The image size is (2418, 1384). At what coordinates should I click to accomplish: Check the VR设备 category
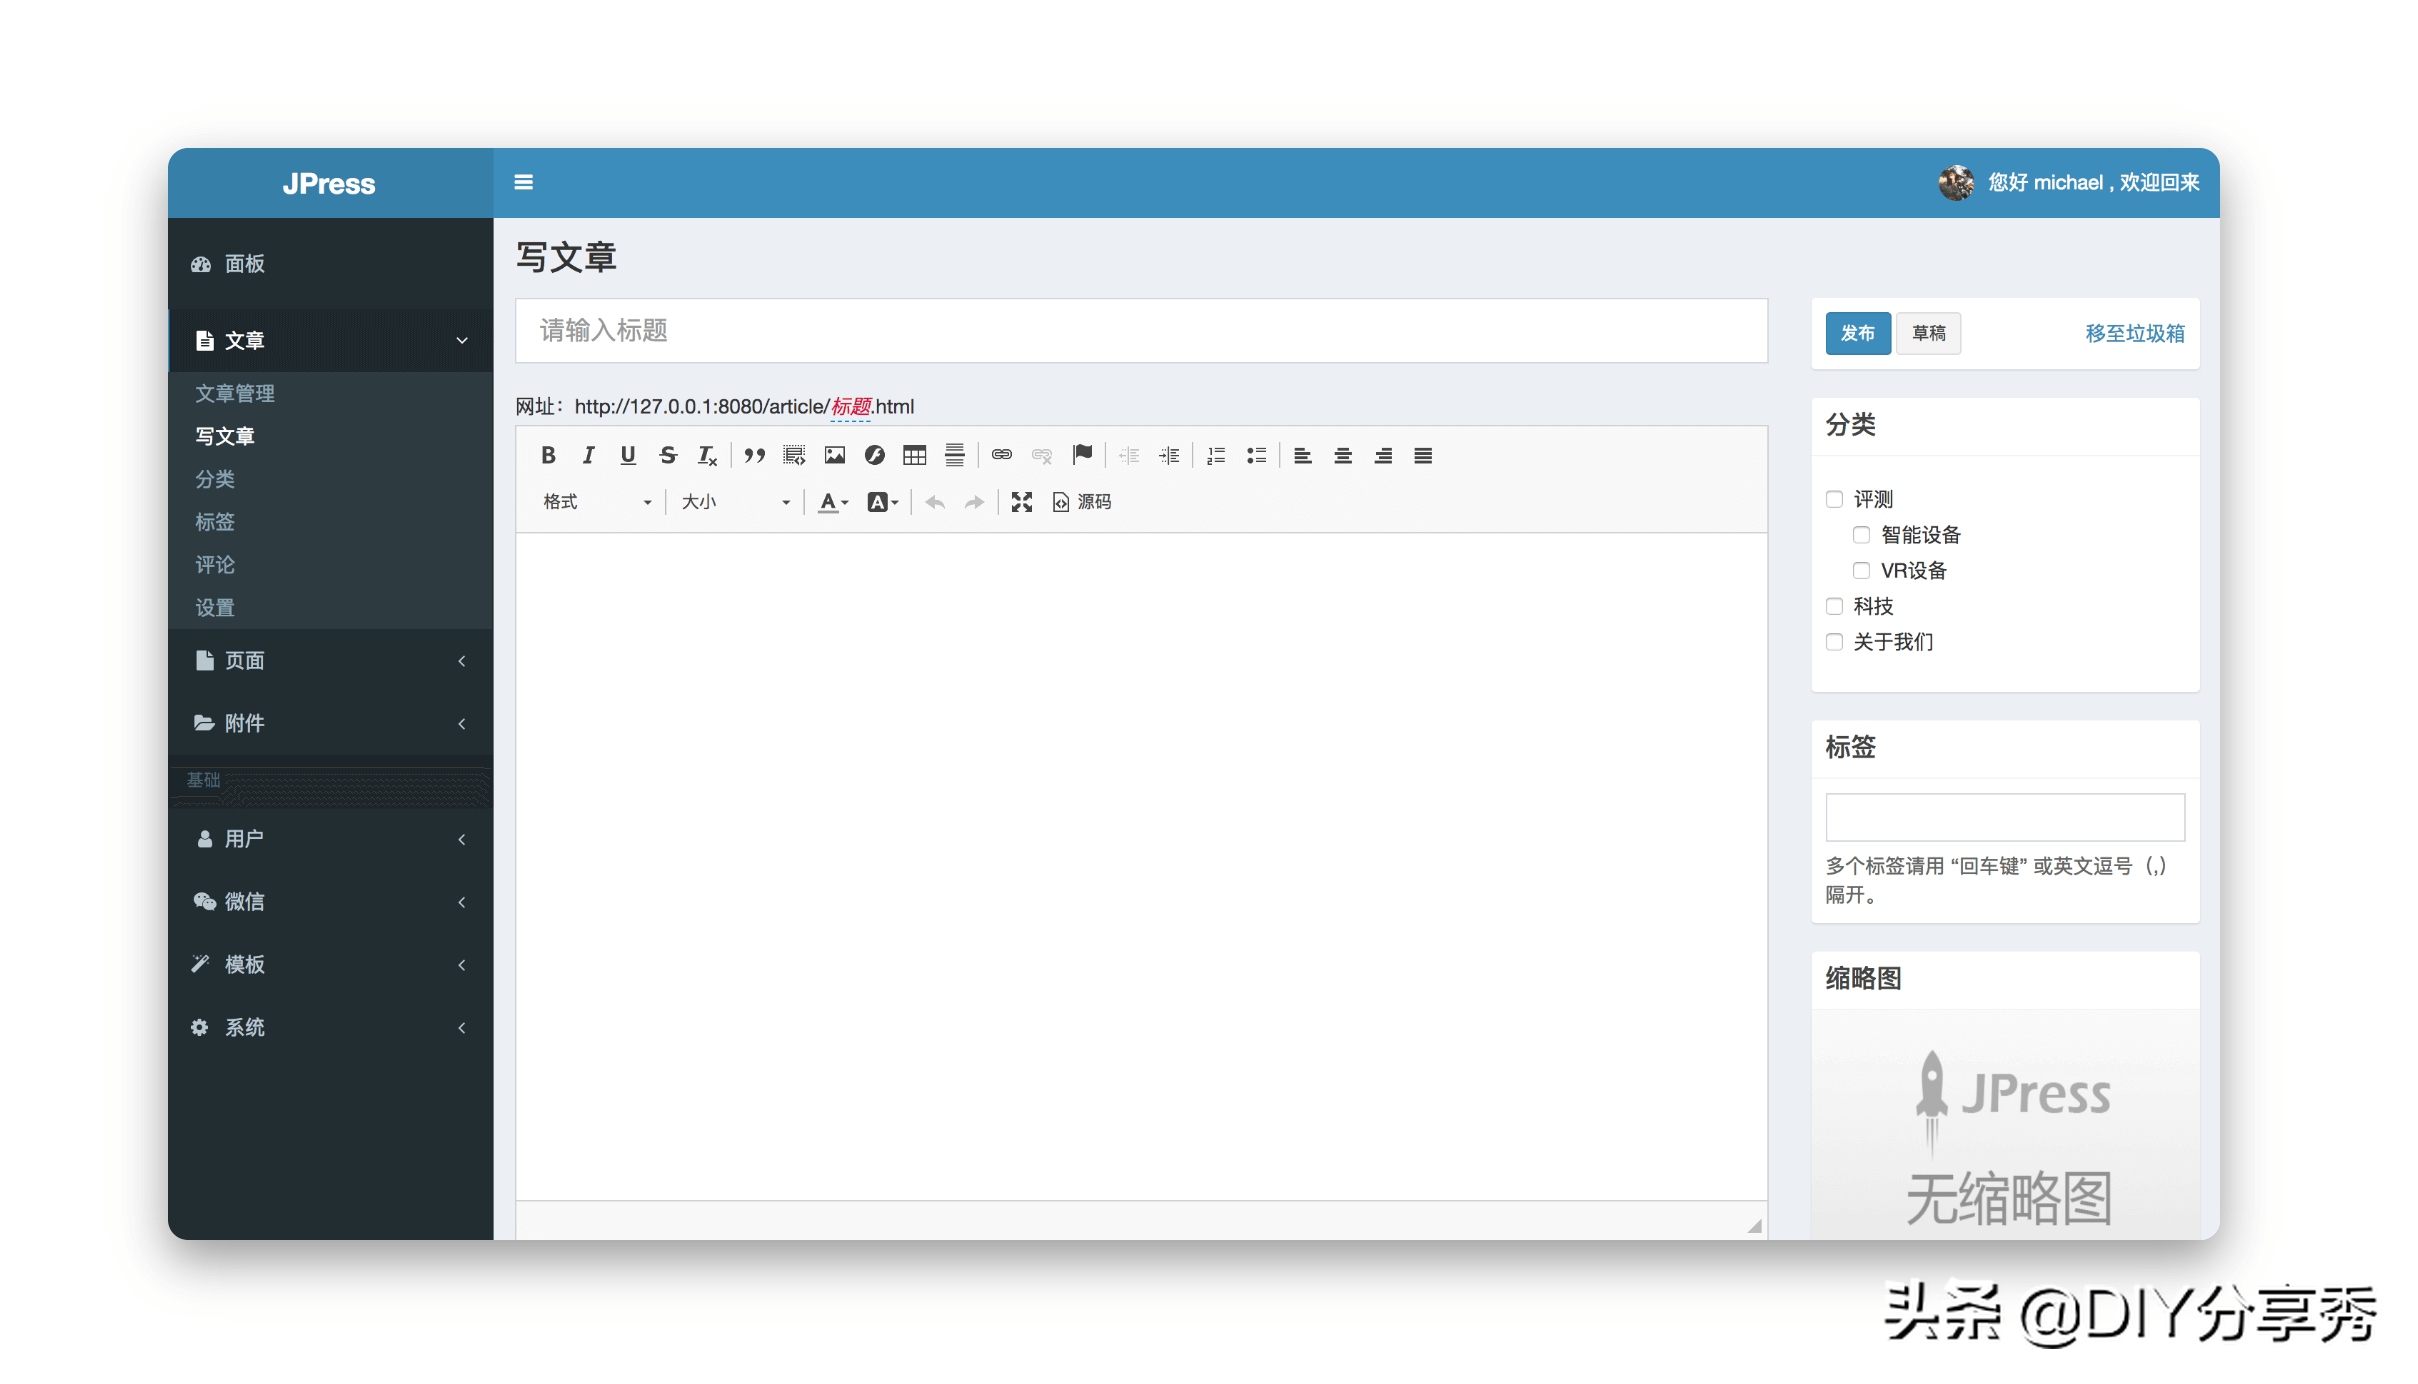coord(1861,570)
